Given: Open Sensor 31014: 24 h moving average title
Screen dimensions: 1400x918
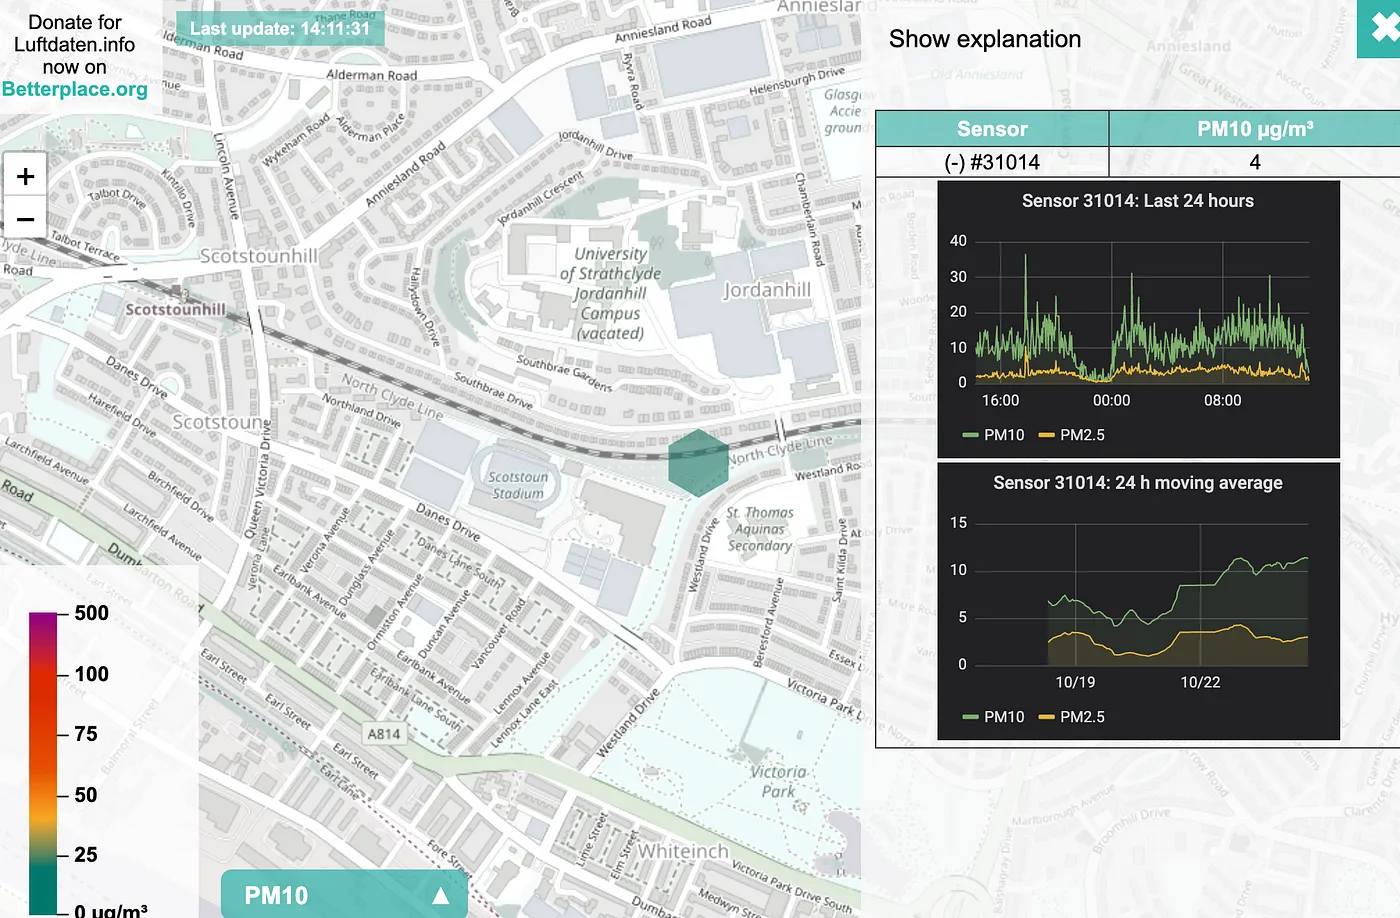Looking at the screenshot, I should tap(1138, 483).
